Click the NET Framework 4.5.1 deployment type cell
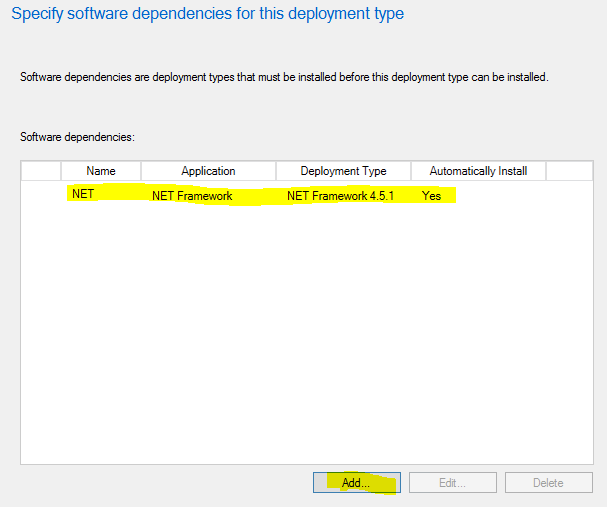Image resolution: width=607 pixels, height=507 pixels. [340, 196]
